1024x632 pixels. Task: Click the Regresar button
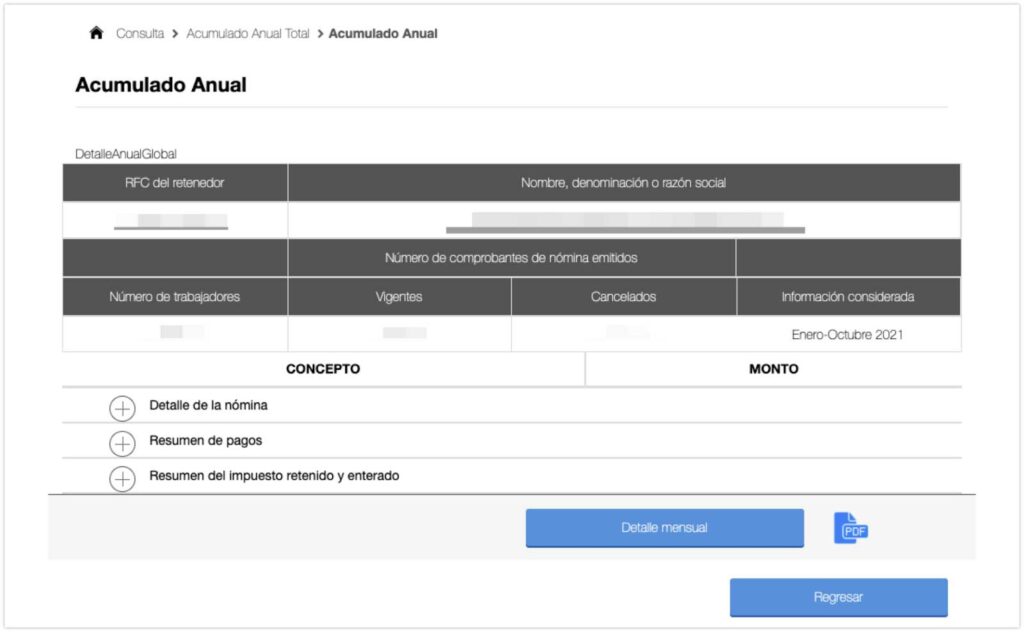click(x=838, y=597)
